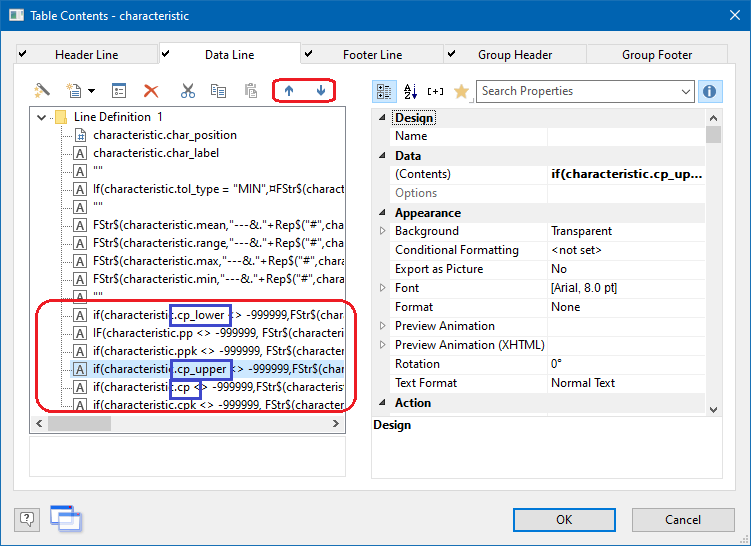The height and width of the screenshot is (546, 751).
Task: Click the copy icon in toolbar
Action: point(218,91)
